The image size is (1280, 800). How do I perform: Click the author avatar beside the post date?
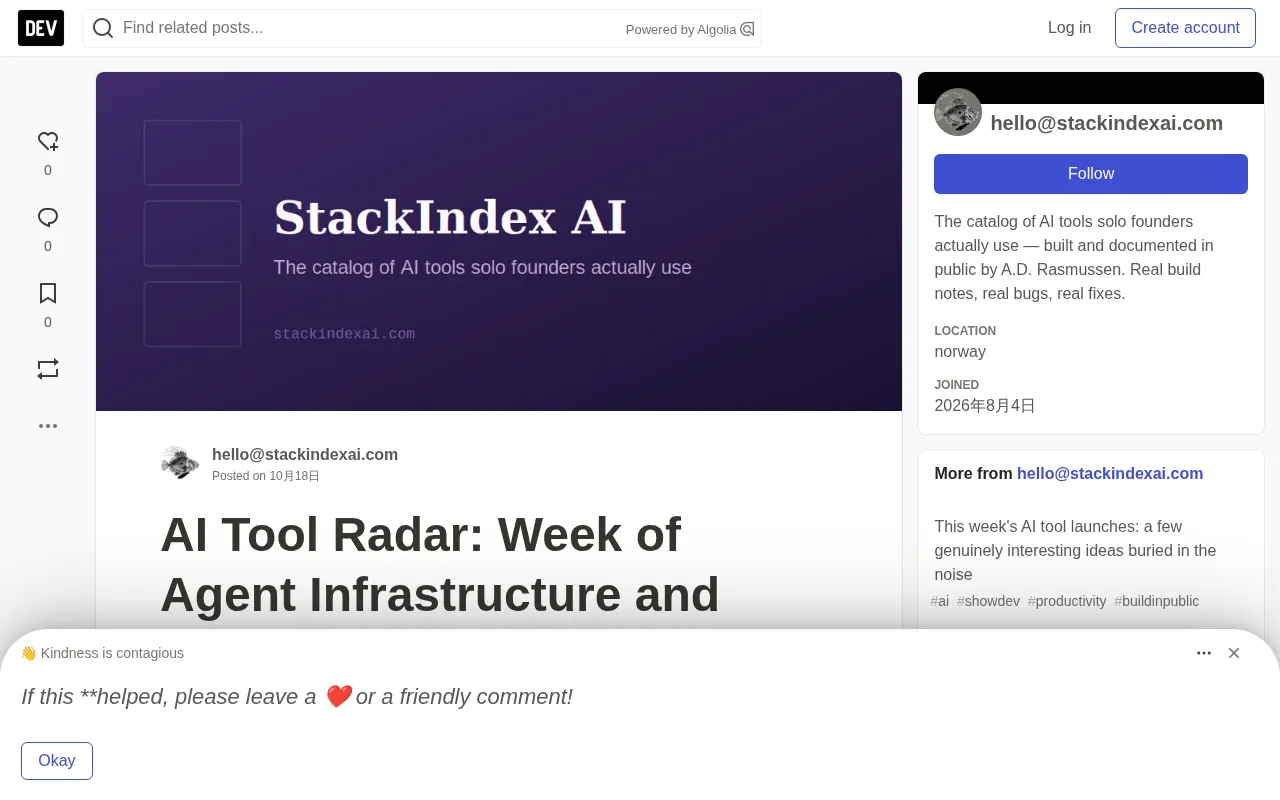click(180, 463)
